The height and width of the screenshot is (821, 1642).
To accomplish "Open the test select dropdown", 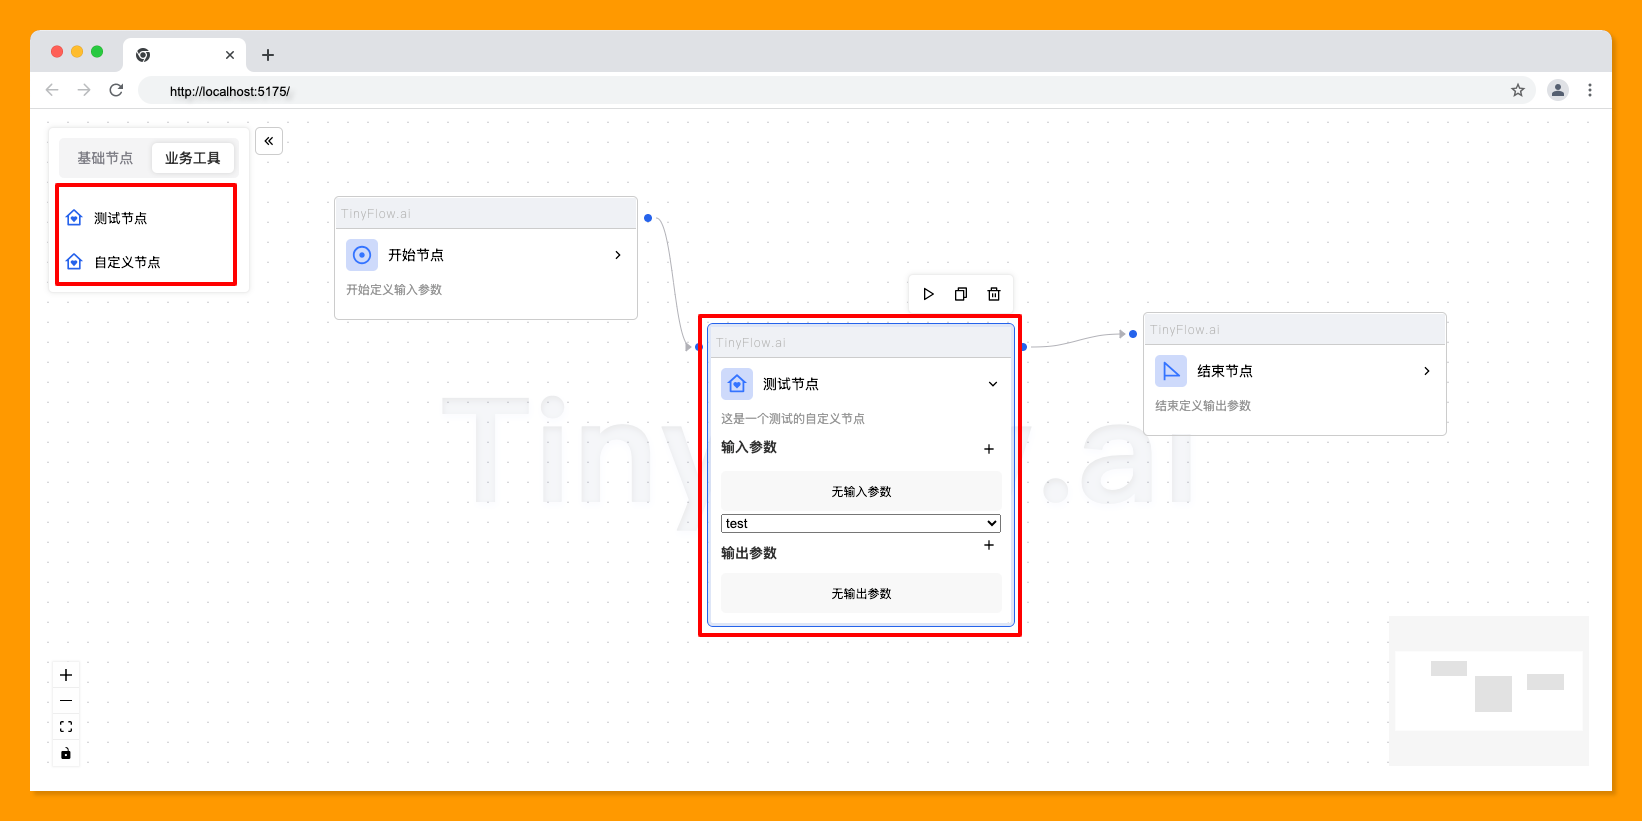I will tap(861, 523).
